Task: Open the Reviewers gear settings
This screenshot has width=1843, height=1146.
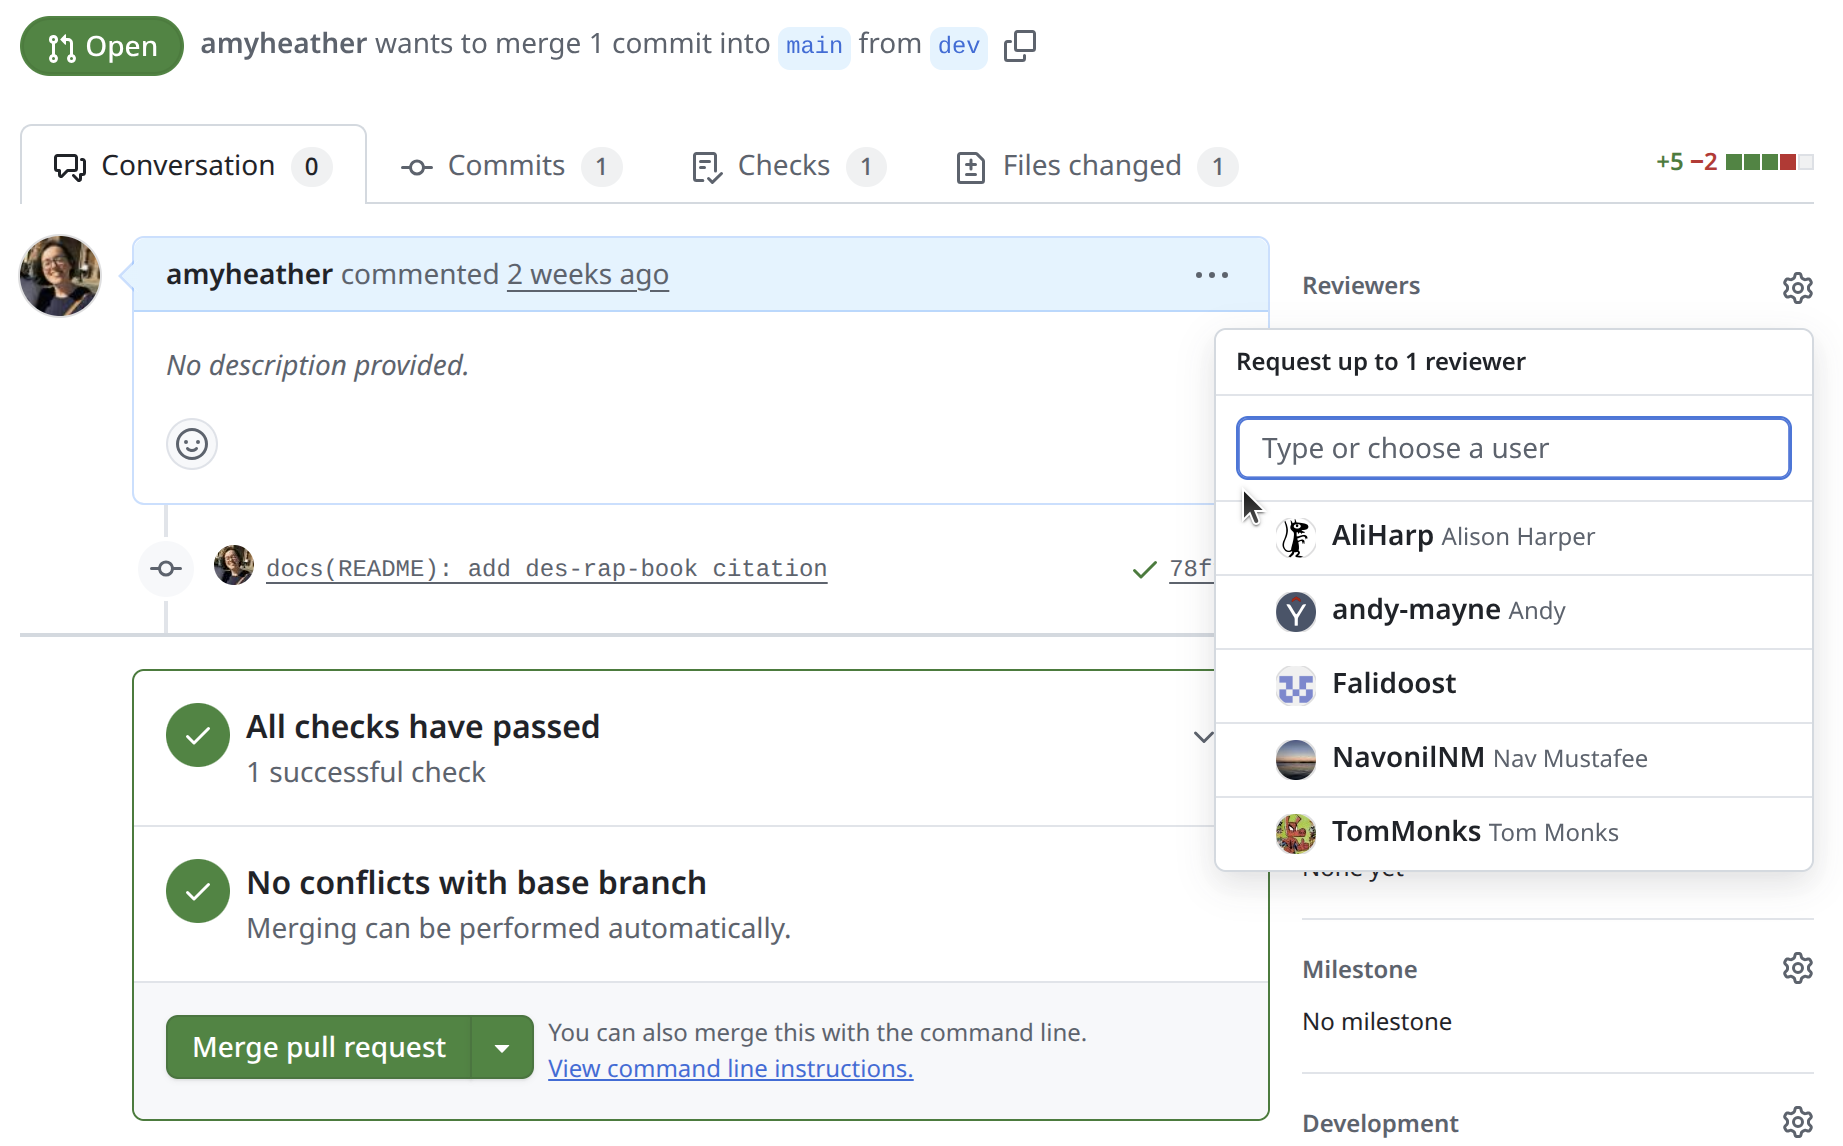Action: pyautogui.click(x=1797, y=287)
